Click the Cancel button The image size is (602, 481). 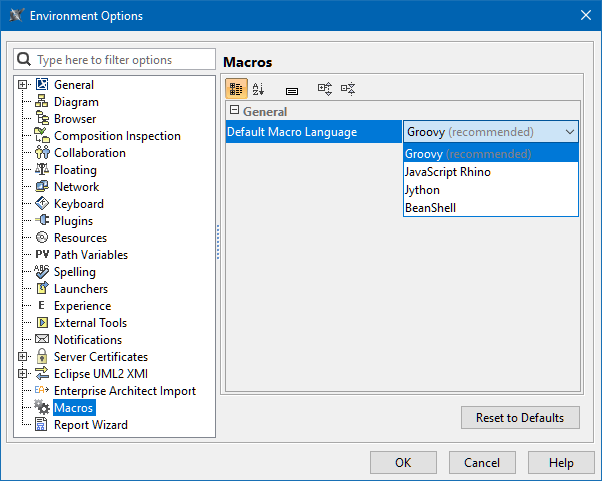[x=482, y=462]
